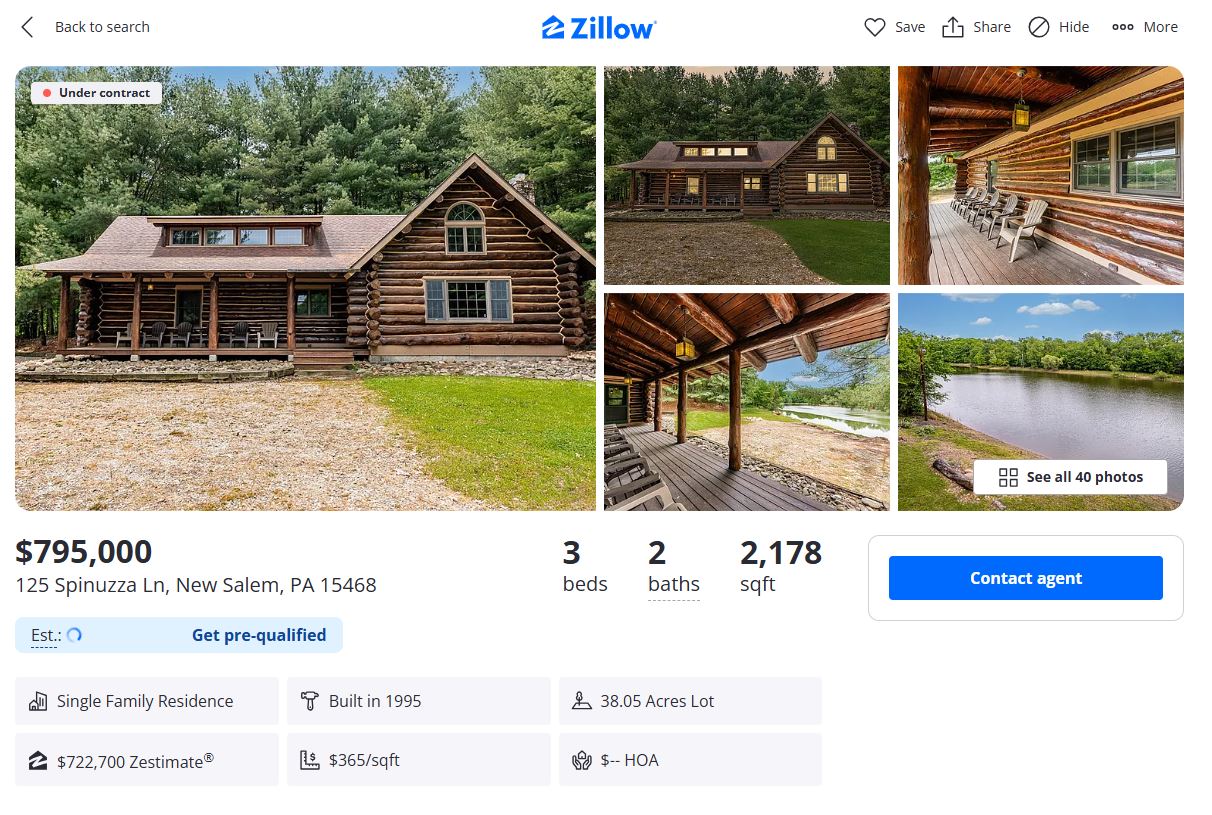The width and height of the screenshot is (1212, 815).
Task: Click the Zillow logo
Action: (599, 27)
